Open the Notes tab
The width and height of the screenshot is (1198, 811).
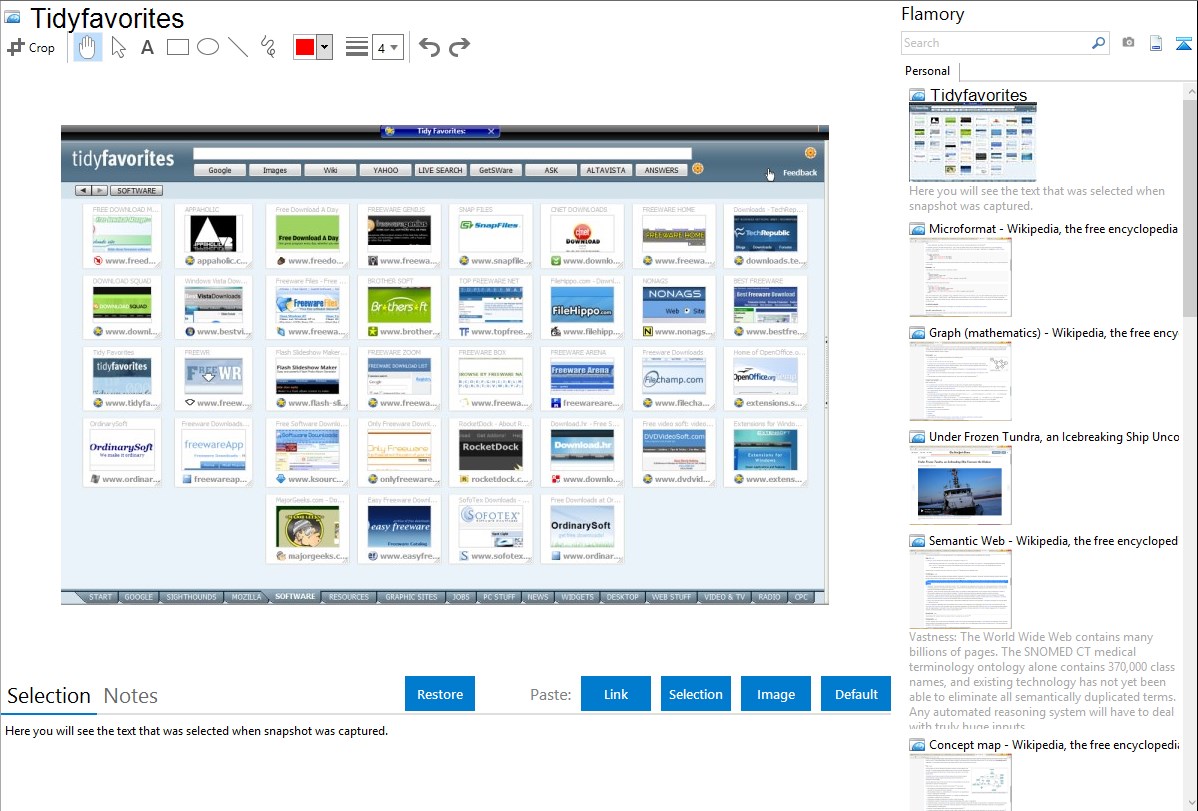coord(131,696)
